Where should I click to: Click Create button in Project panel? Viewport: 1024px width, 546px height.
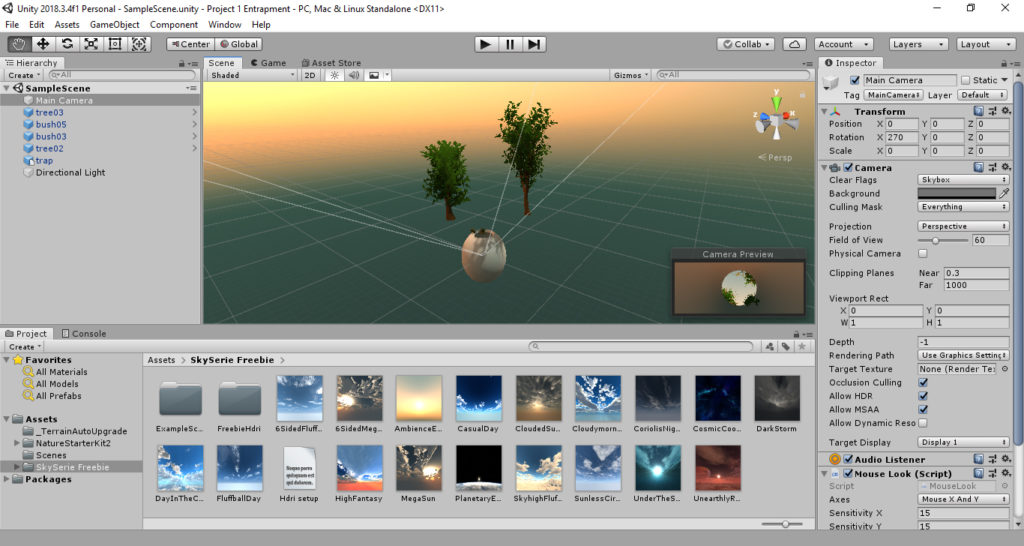(25, 347)
